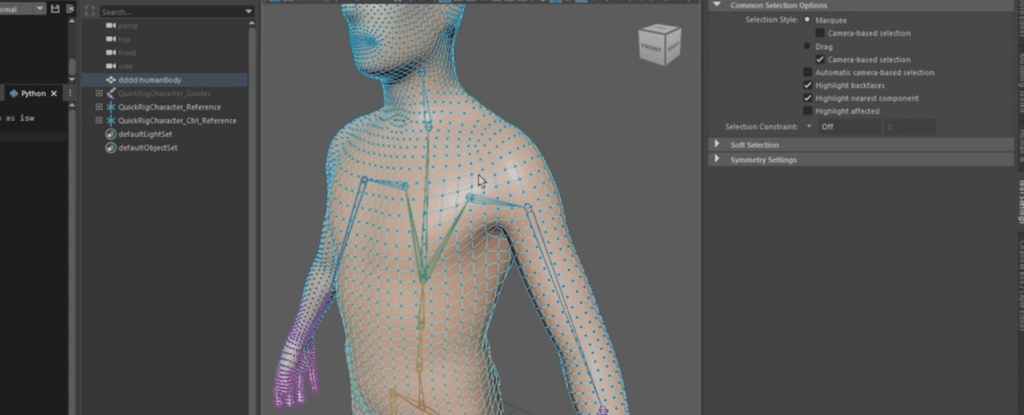
Task: Click the FRONT face of the ViewCube
Action: [651, 49]
